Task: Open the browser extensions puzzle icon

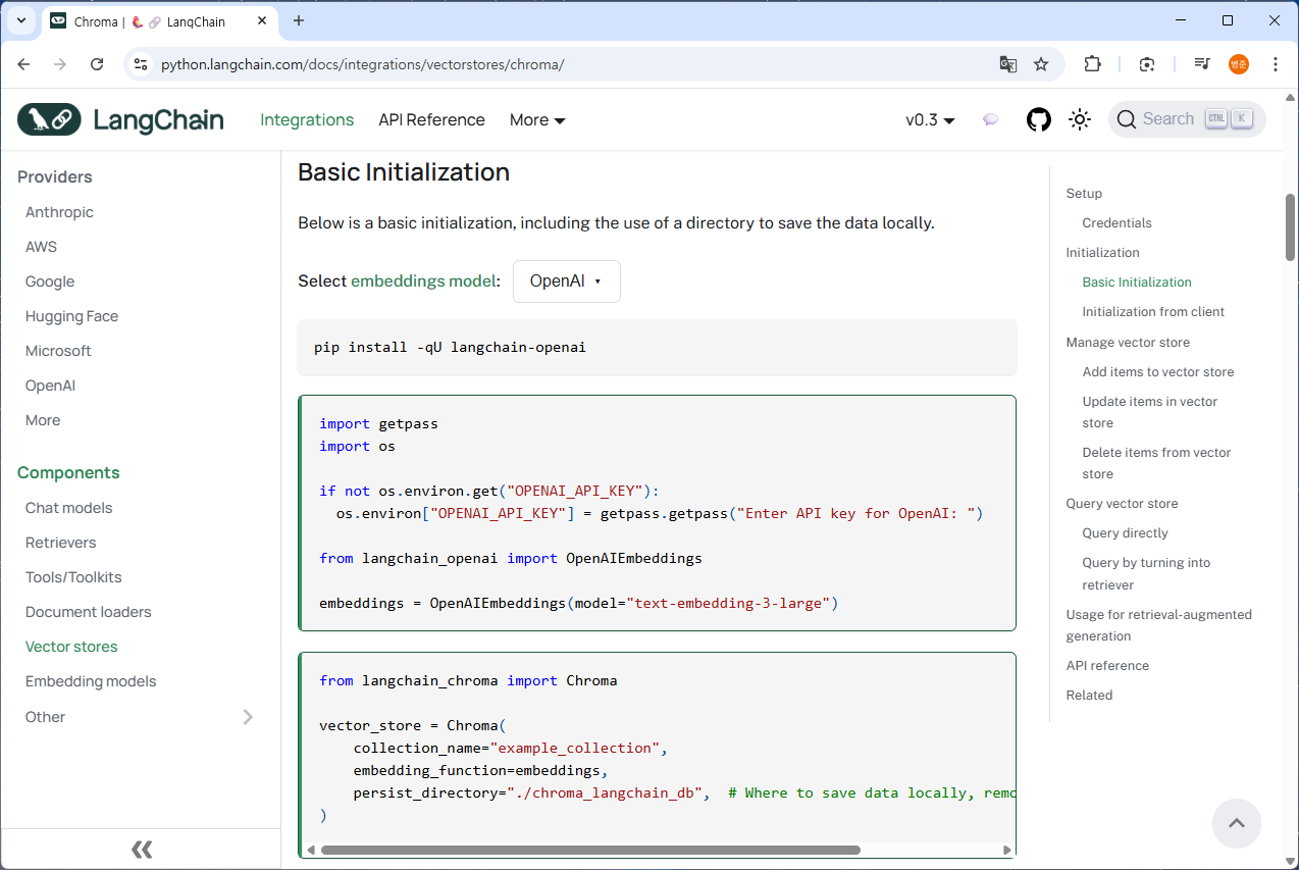Action: pos(1092,64)
